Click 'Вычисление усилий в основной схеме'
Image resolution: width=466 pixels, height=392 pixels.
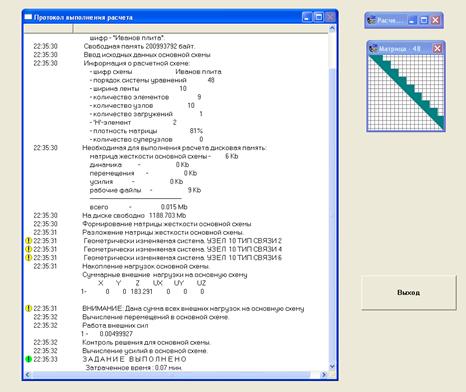(x=145, y=351)
